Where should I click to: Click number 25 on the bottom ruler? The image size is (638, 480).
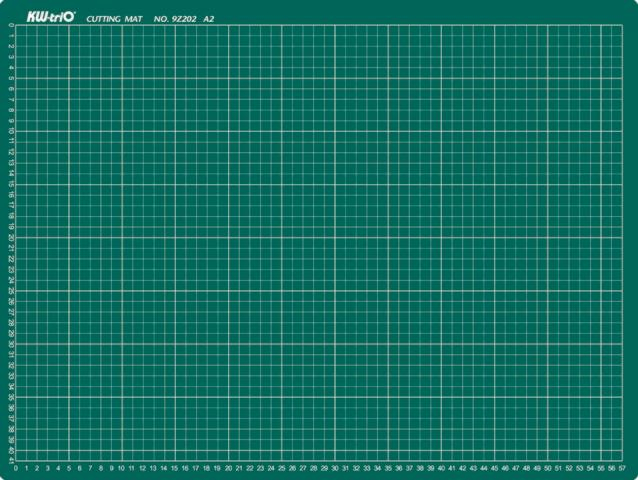[282, 468]
